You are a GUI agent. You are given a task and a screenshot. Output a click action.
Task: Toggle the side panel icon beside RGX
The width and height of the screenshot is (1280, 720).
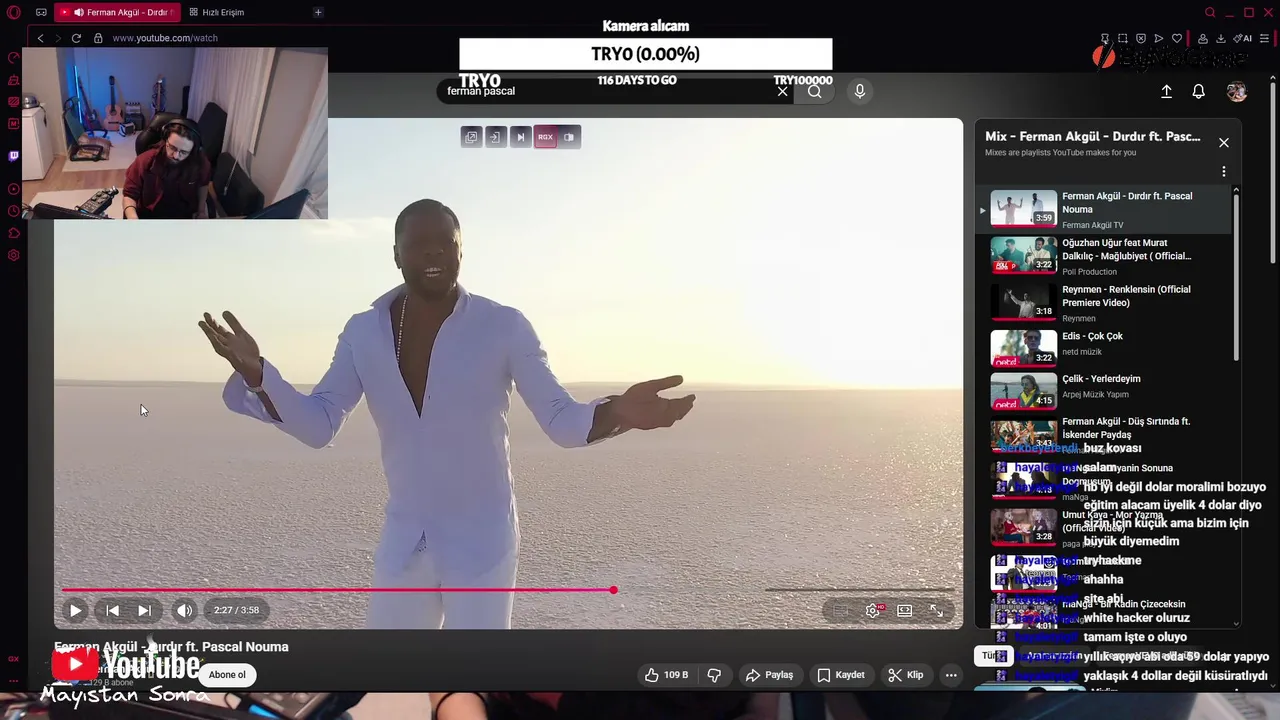[569, 137]
